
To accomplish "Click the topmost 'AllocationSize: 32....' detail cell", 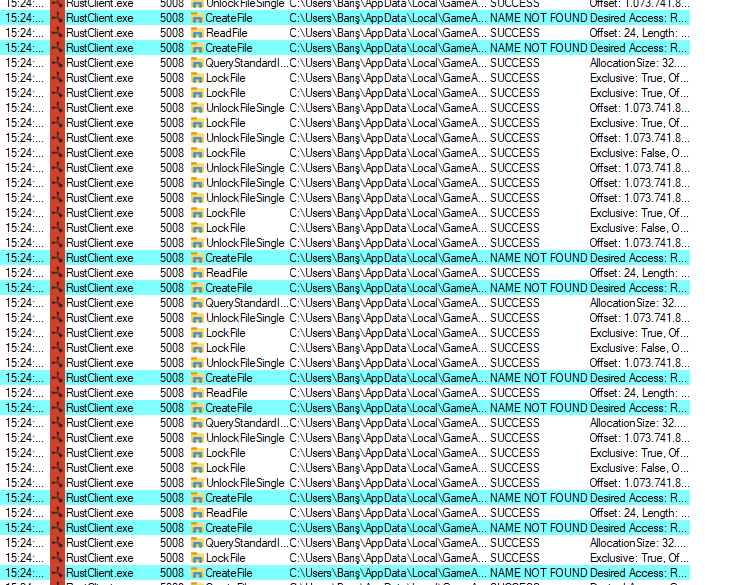I will (637, 63).
